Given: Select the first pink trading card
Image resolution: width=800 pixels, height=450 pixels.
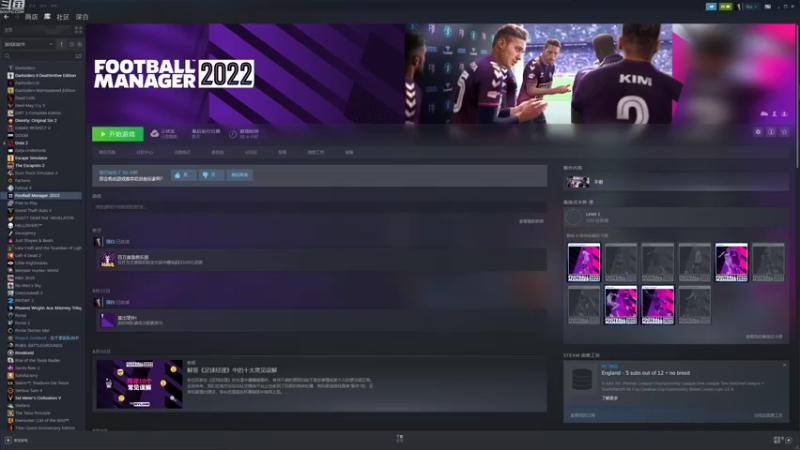Looking at the screenshot, I should (584, 262).
